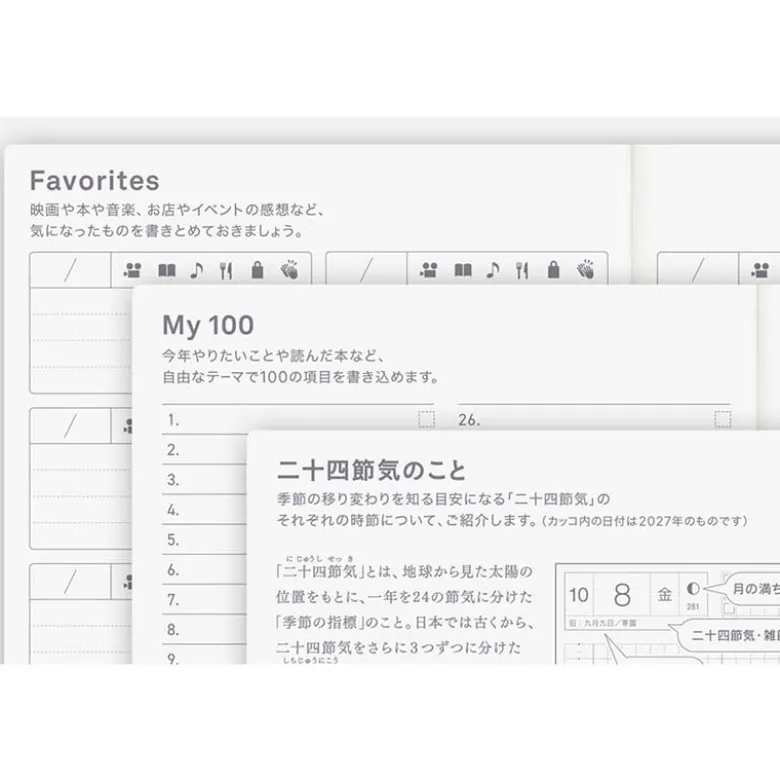Click the list number 3. in My 100
This screenshot has width=780, height=781.
point(173,480)
